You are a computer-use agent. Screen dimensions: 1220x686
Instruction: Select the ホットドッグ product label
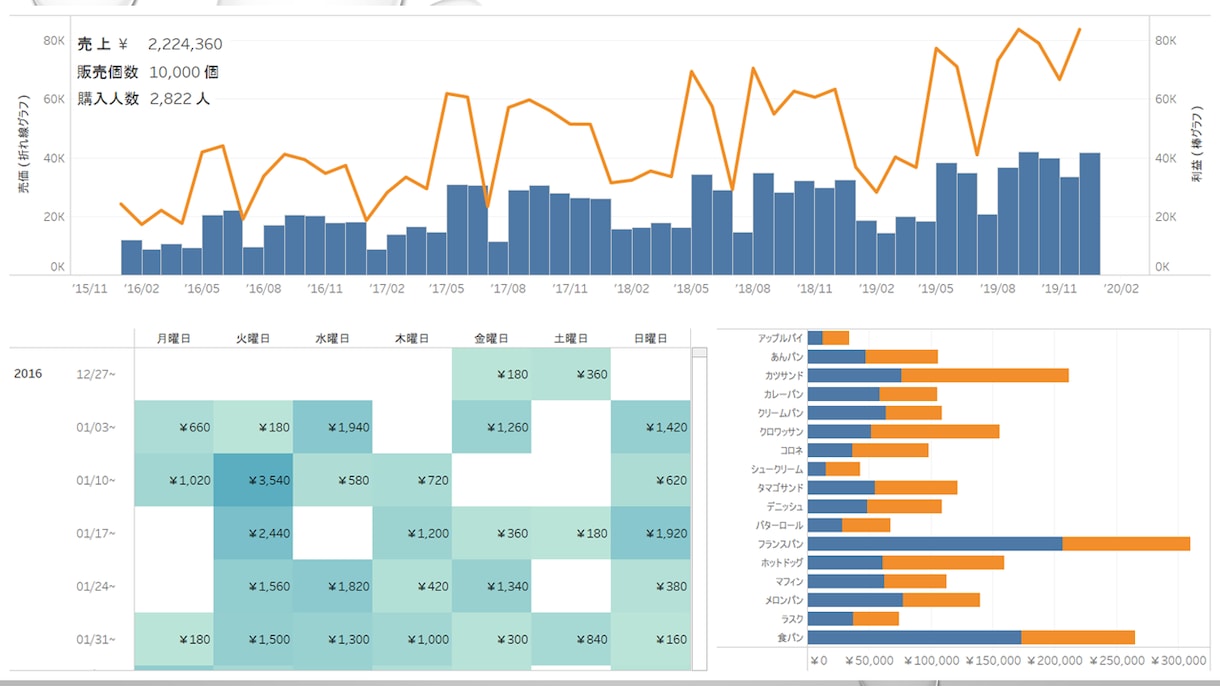pos(780,562)
